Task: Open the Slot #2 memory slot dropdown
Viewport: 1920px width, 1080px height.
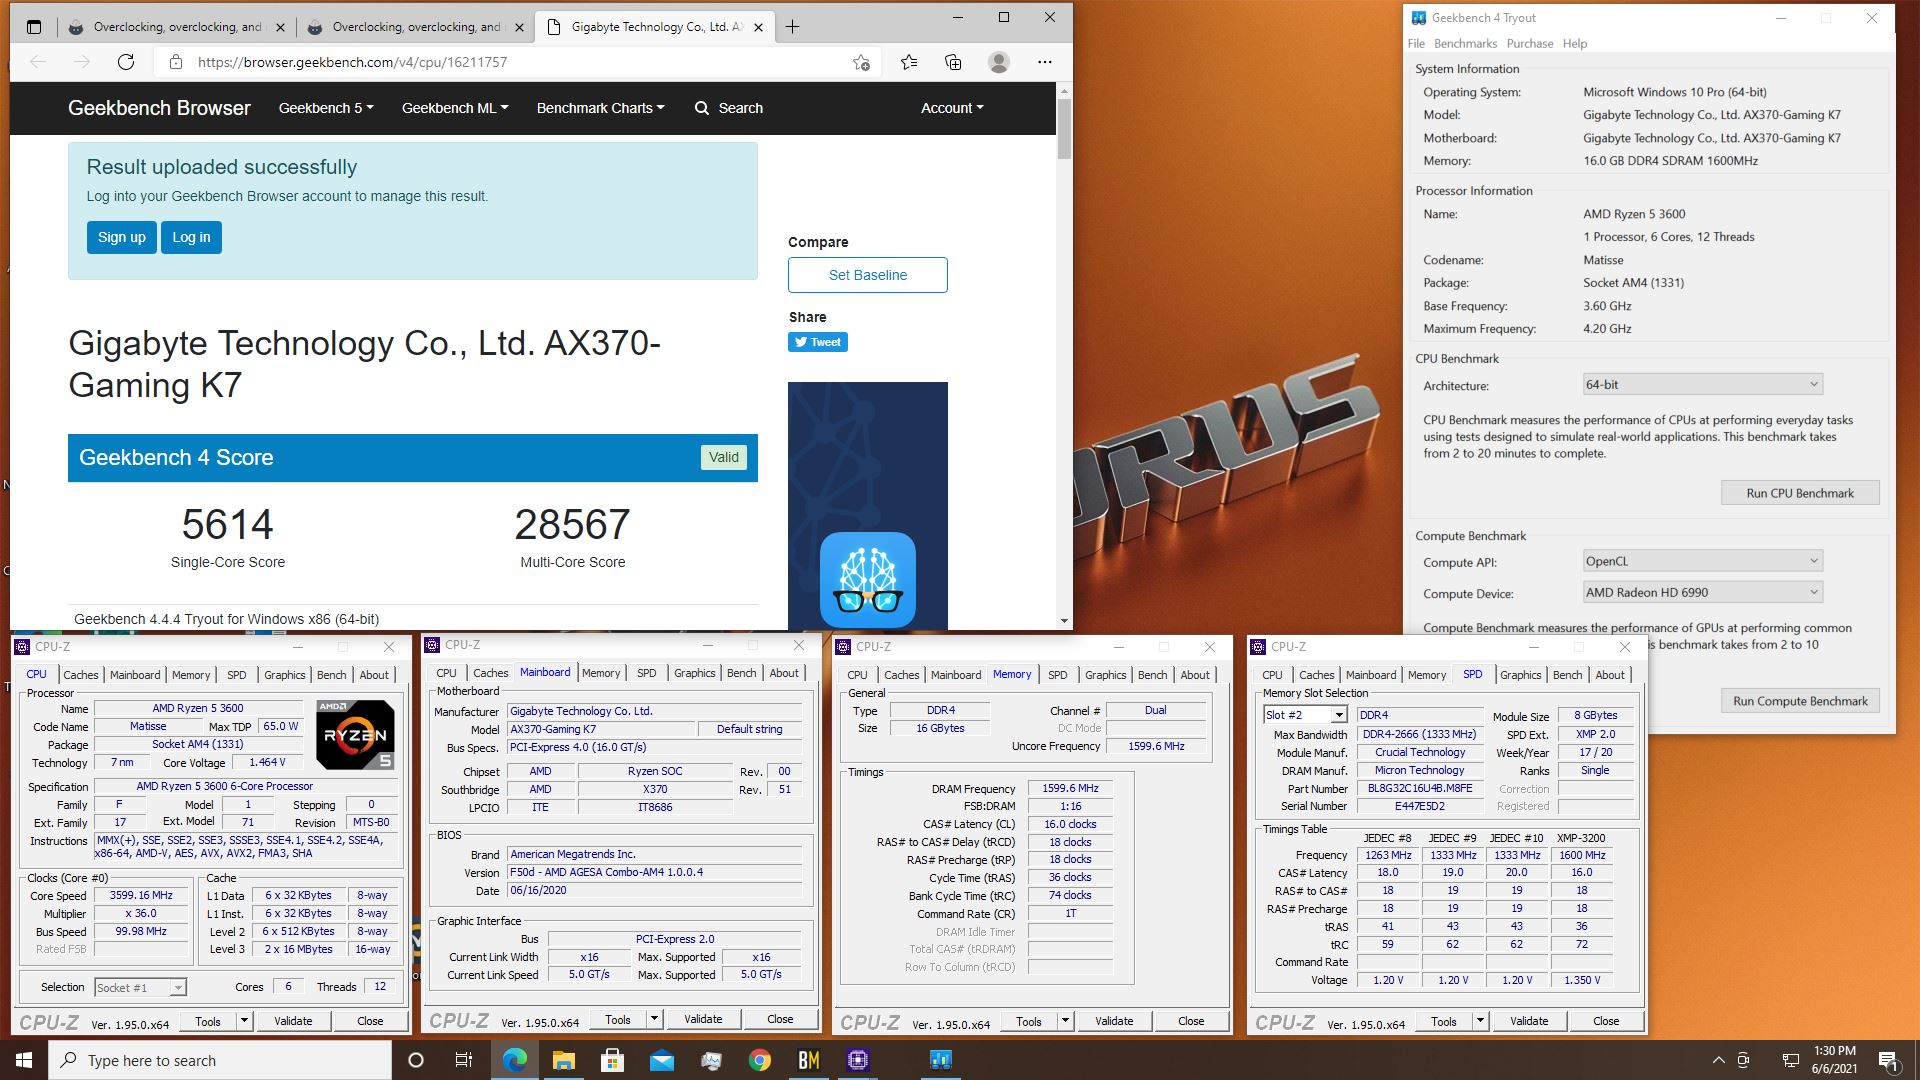Action: [x=1305, y=715]
